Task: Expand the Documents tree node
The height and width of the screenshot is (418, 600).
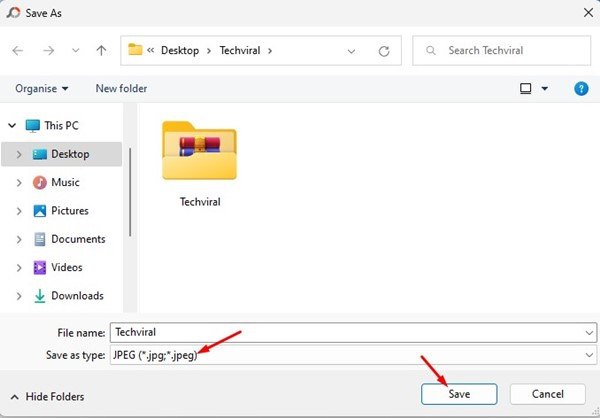Action: (19, 239)
